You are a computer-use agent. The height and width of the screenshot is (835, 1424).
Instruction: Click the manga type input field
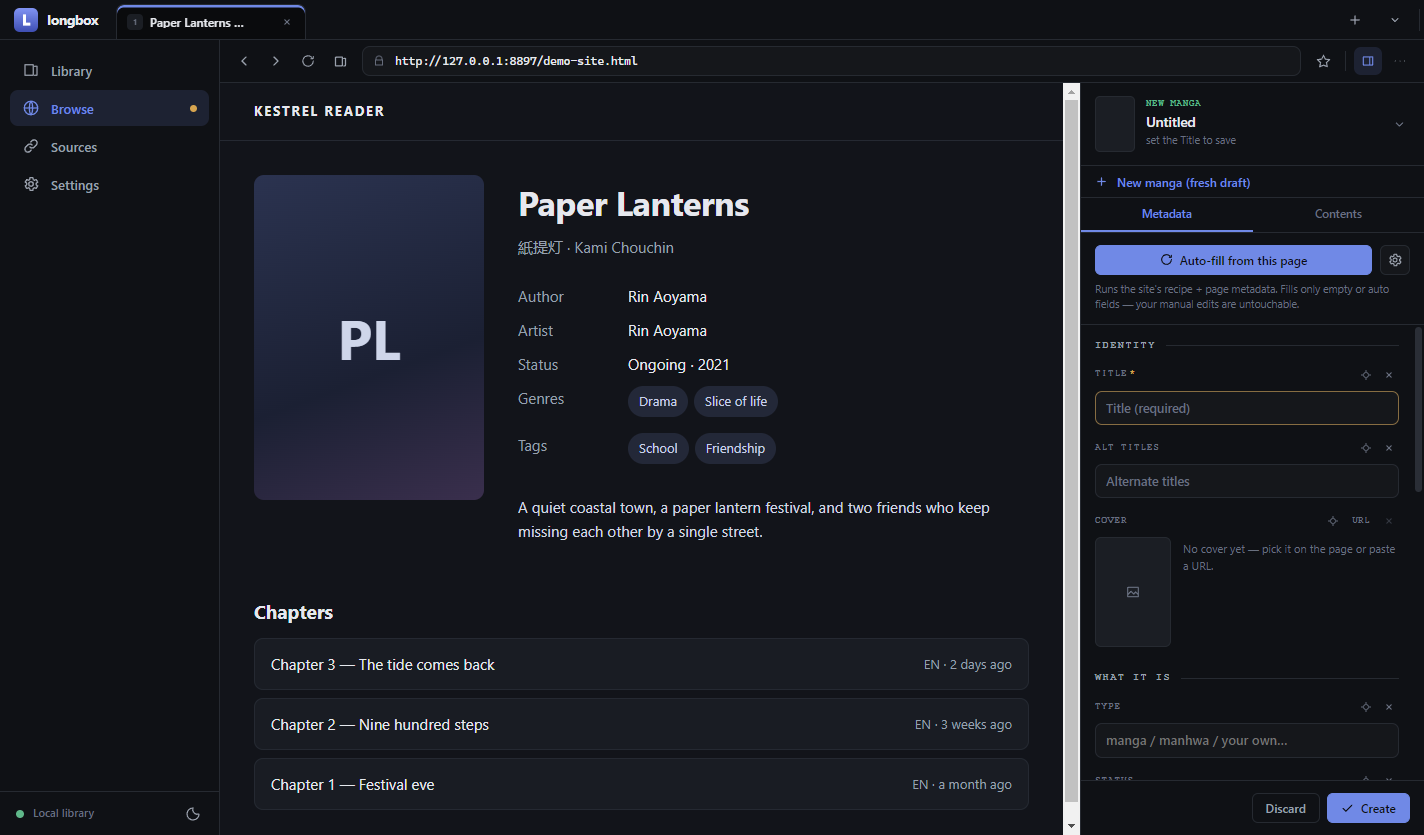coord(1247,741)
